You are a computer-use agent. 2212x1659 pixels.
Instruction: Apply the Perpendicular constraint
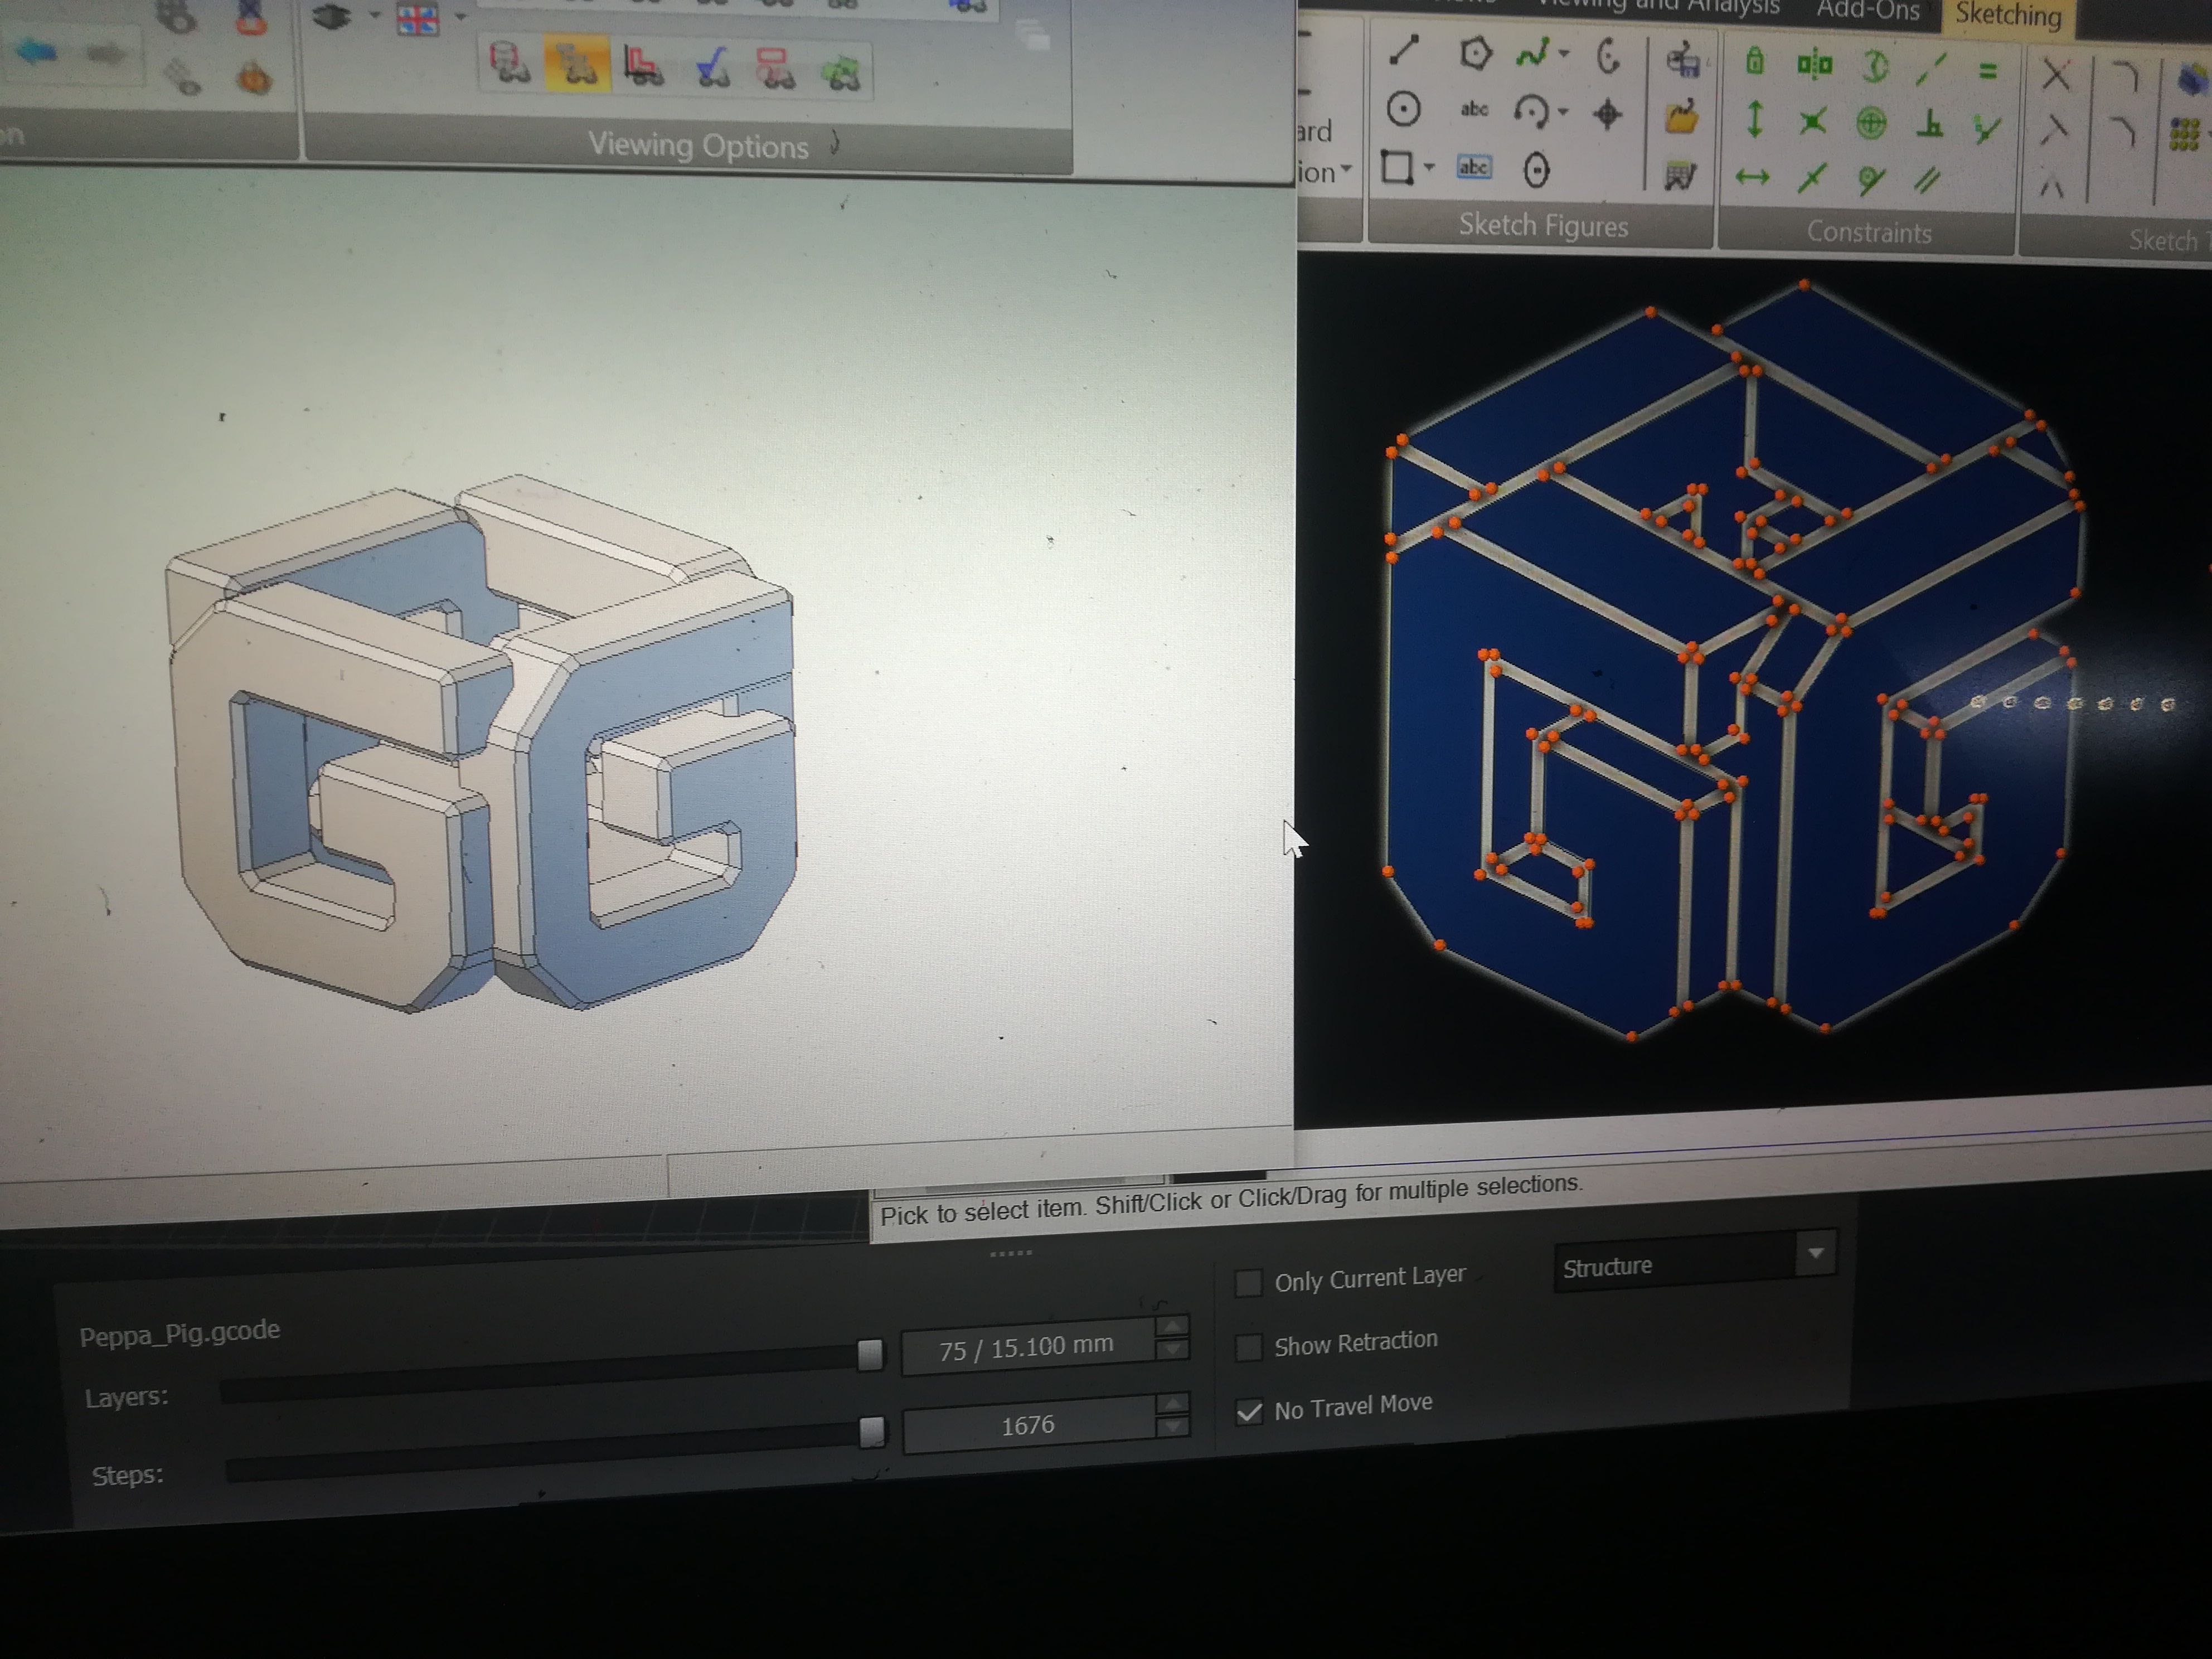1930,124
